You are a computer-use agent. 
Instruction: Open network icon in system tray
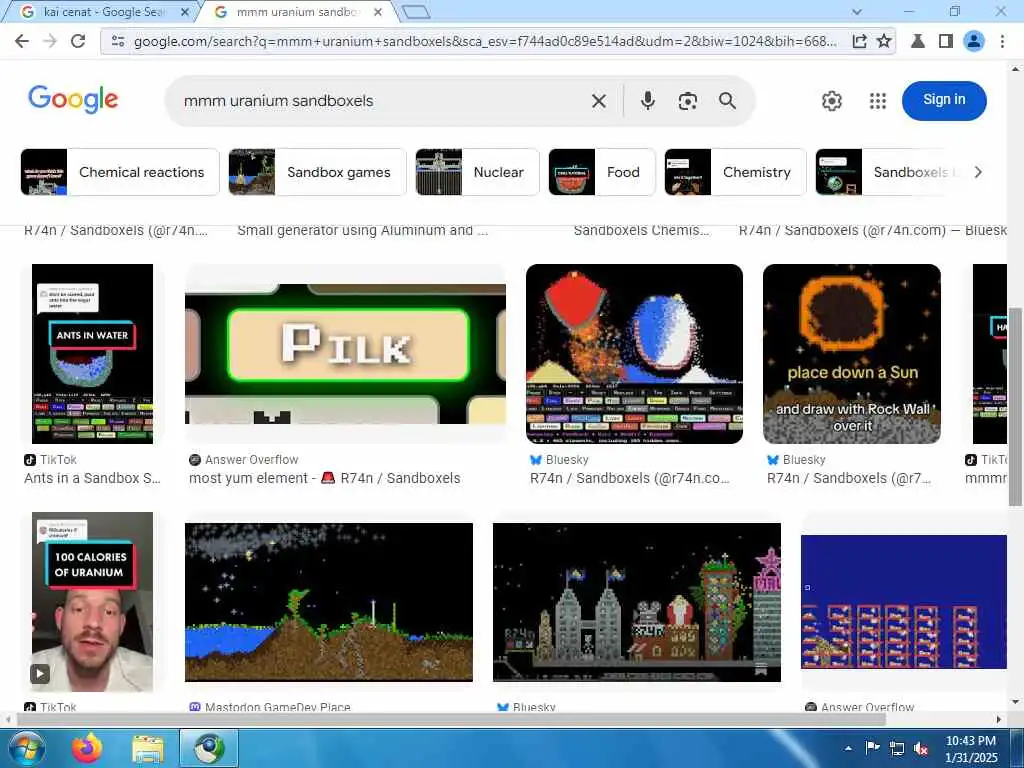tap(897, 749)
